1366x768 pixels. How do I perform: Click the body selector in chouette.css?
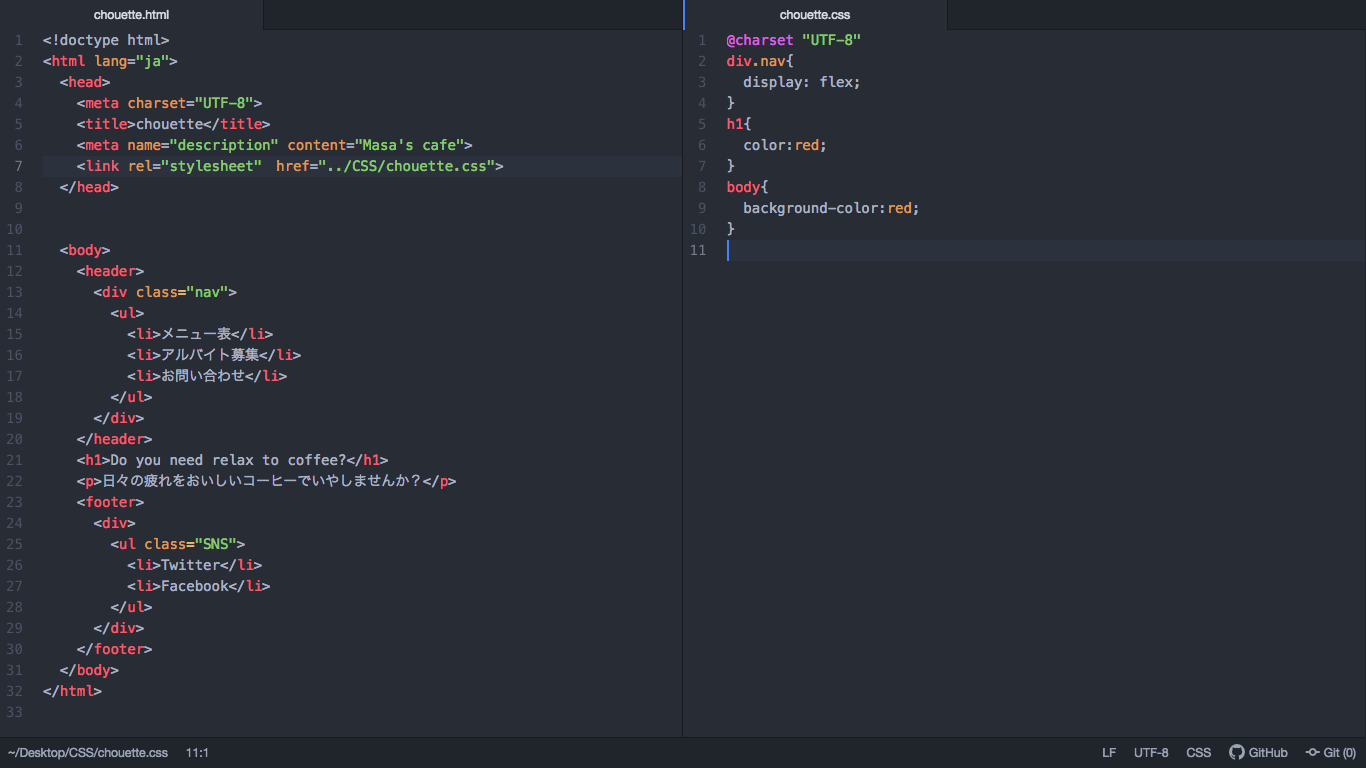[740, 186]
